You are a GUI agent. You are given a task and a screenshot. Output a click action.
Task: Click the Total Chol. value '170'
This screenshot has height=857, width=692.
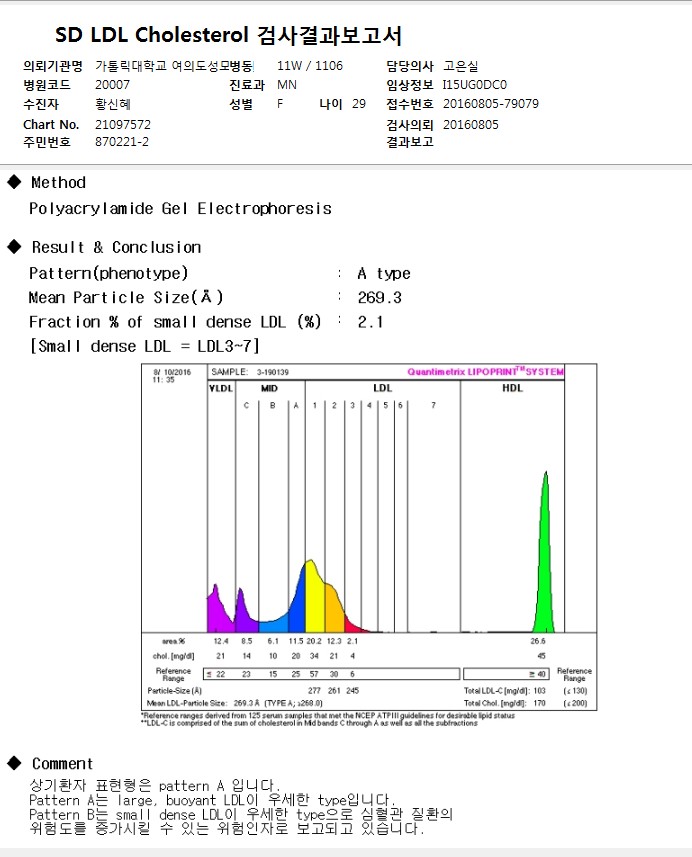click(x=539, y=703)
